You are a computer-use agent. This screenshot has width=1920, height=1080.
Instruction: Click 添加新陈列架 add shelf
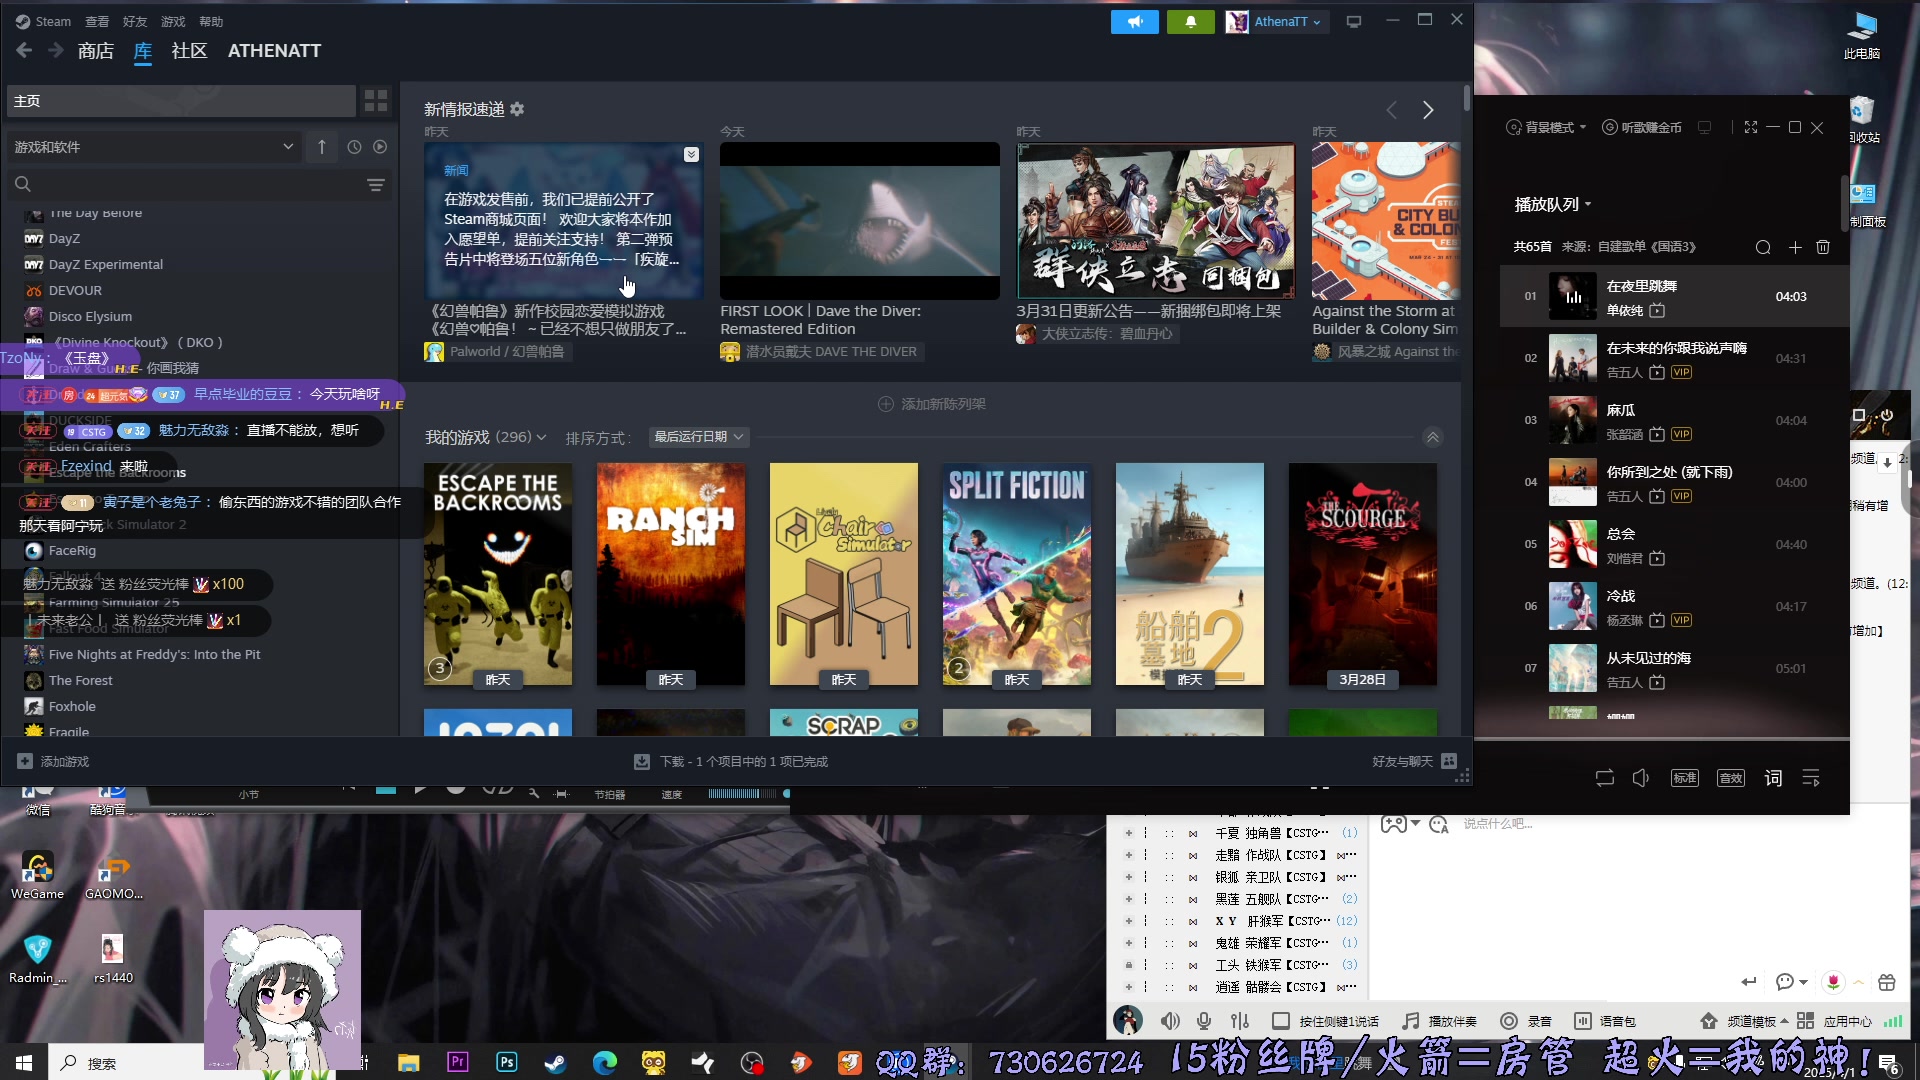931,404
